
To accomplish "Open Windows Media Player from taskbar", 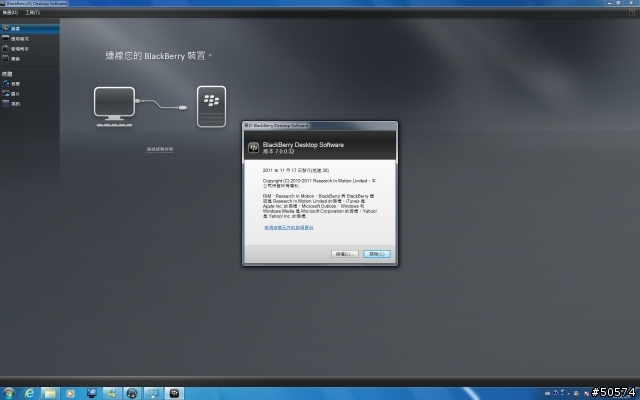I will 70,393.
